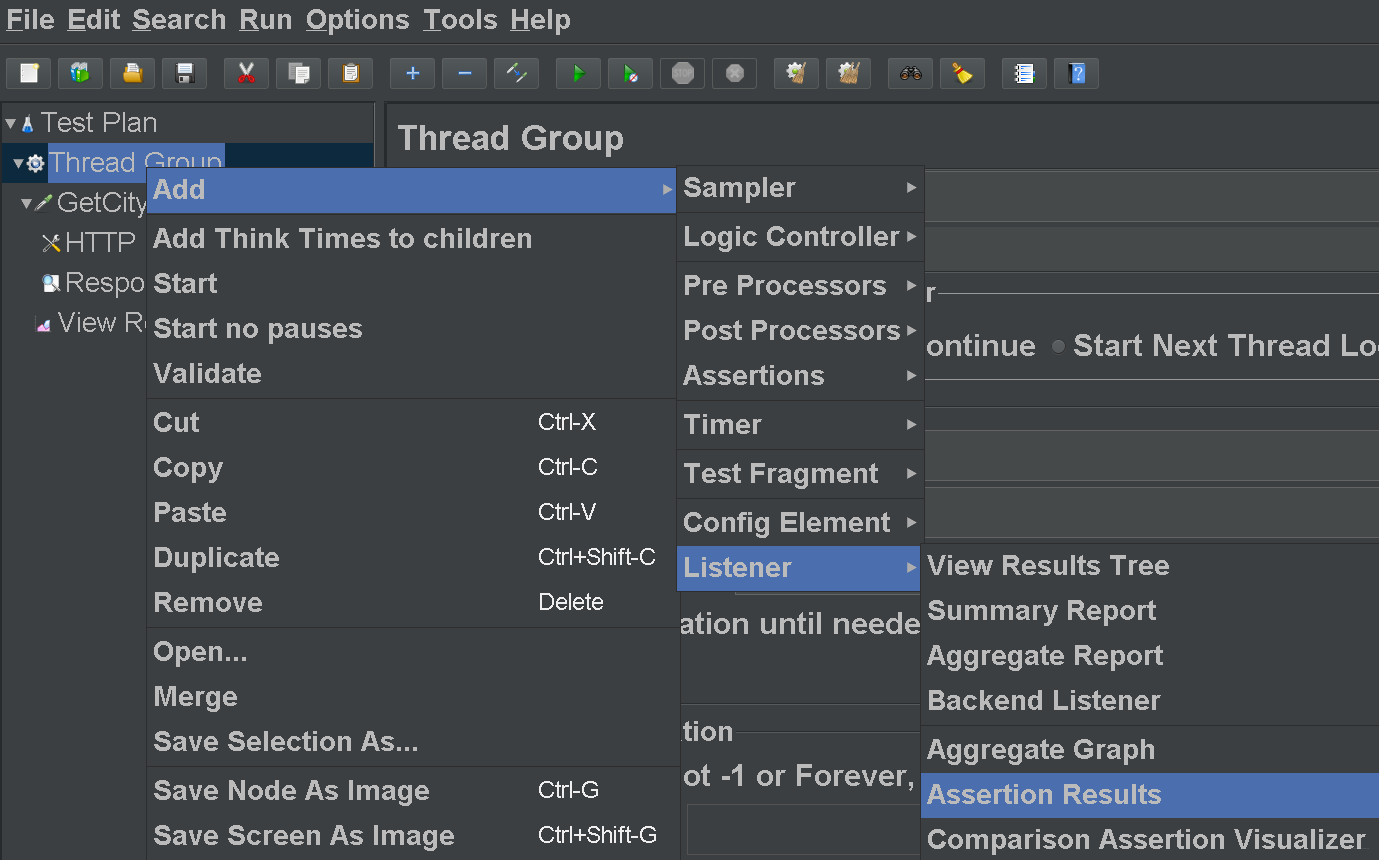Expand the Assertions submenu
The image size is (1379, 860).
tap(800, 376)
